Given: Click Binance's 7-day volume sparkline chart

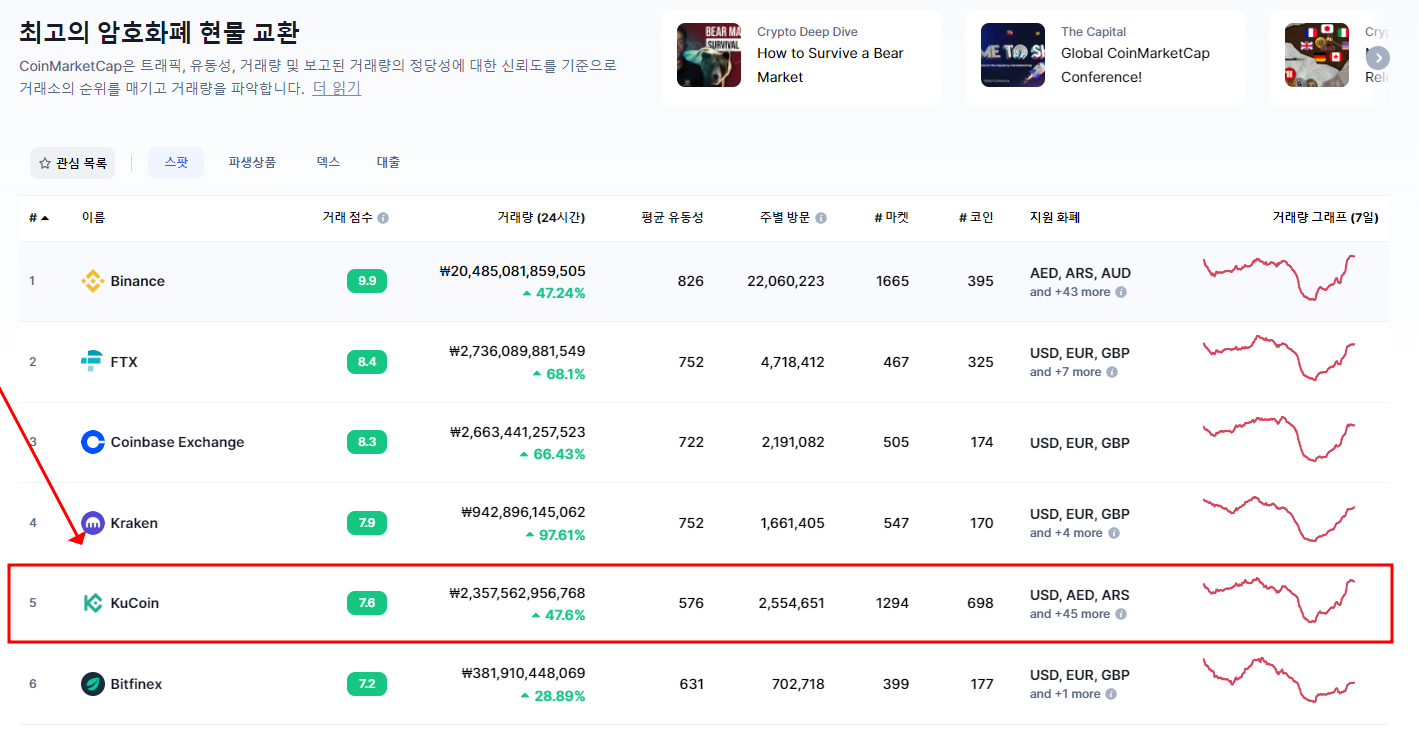Looking at the screenshot, I should tap(1282, 281).
